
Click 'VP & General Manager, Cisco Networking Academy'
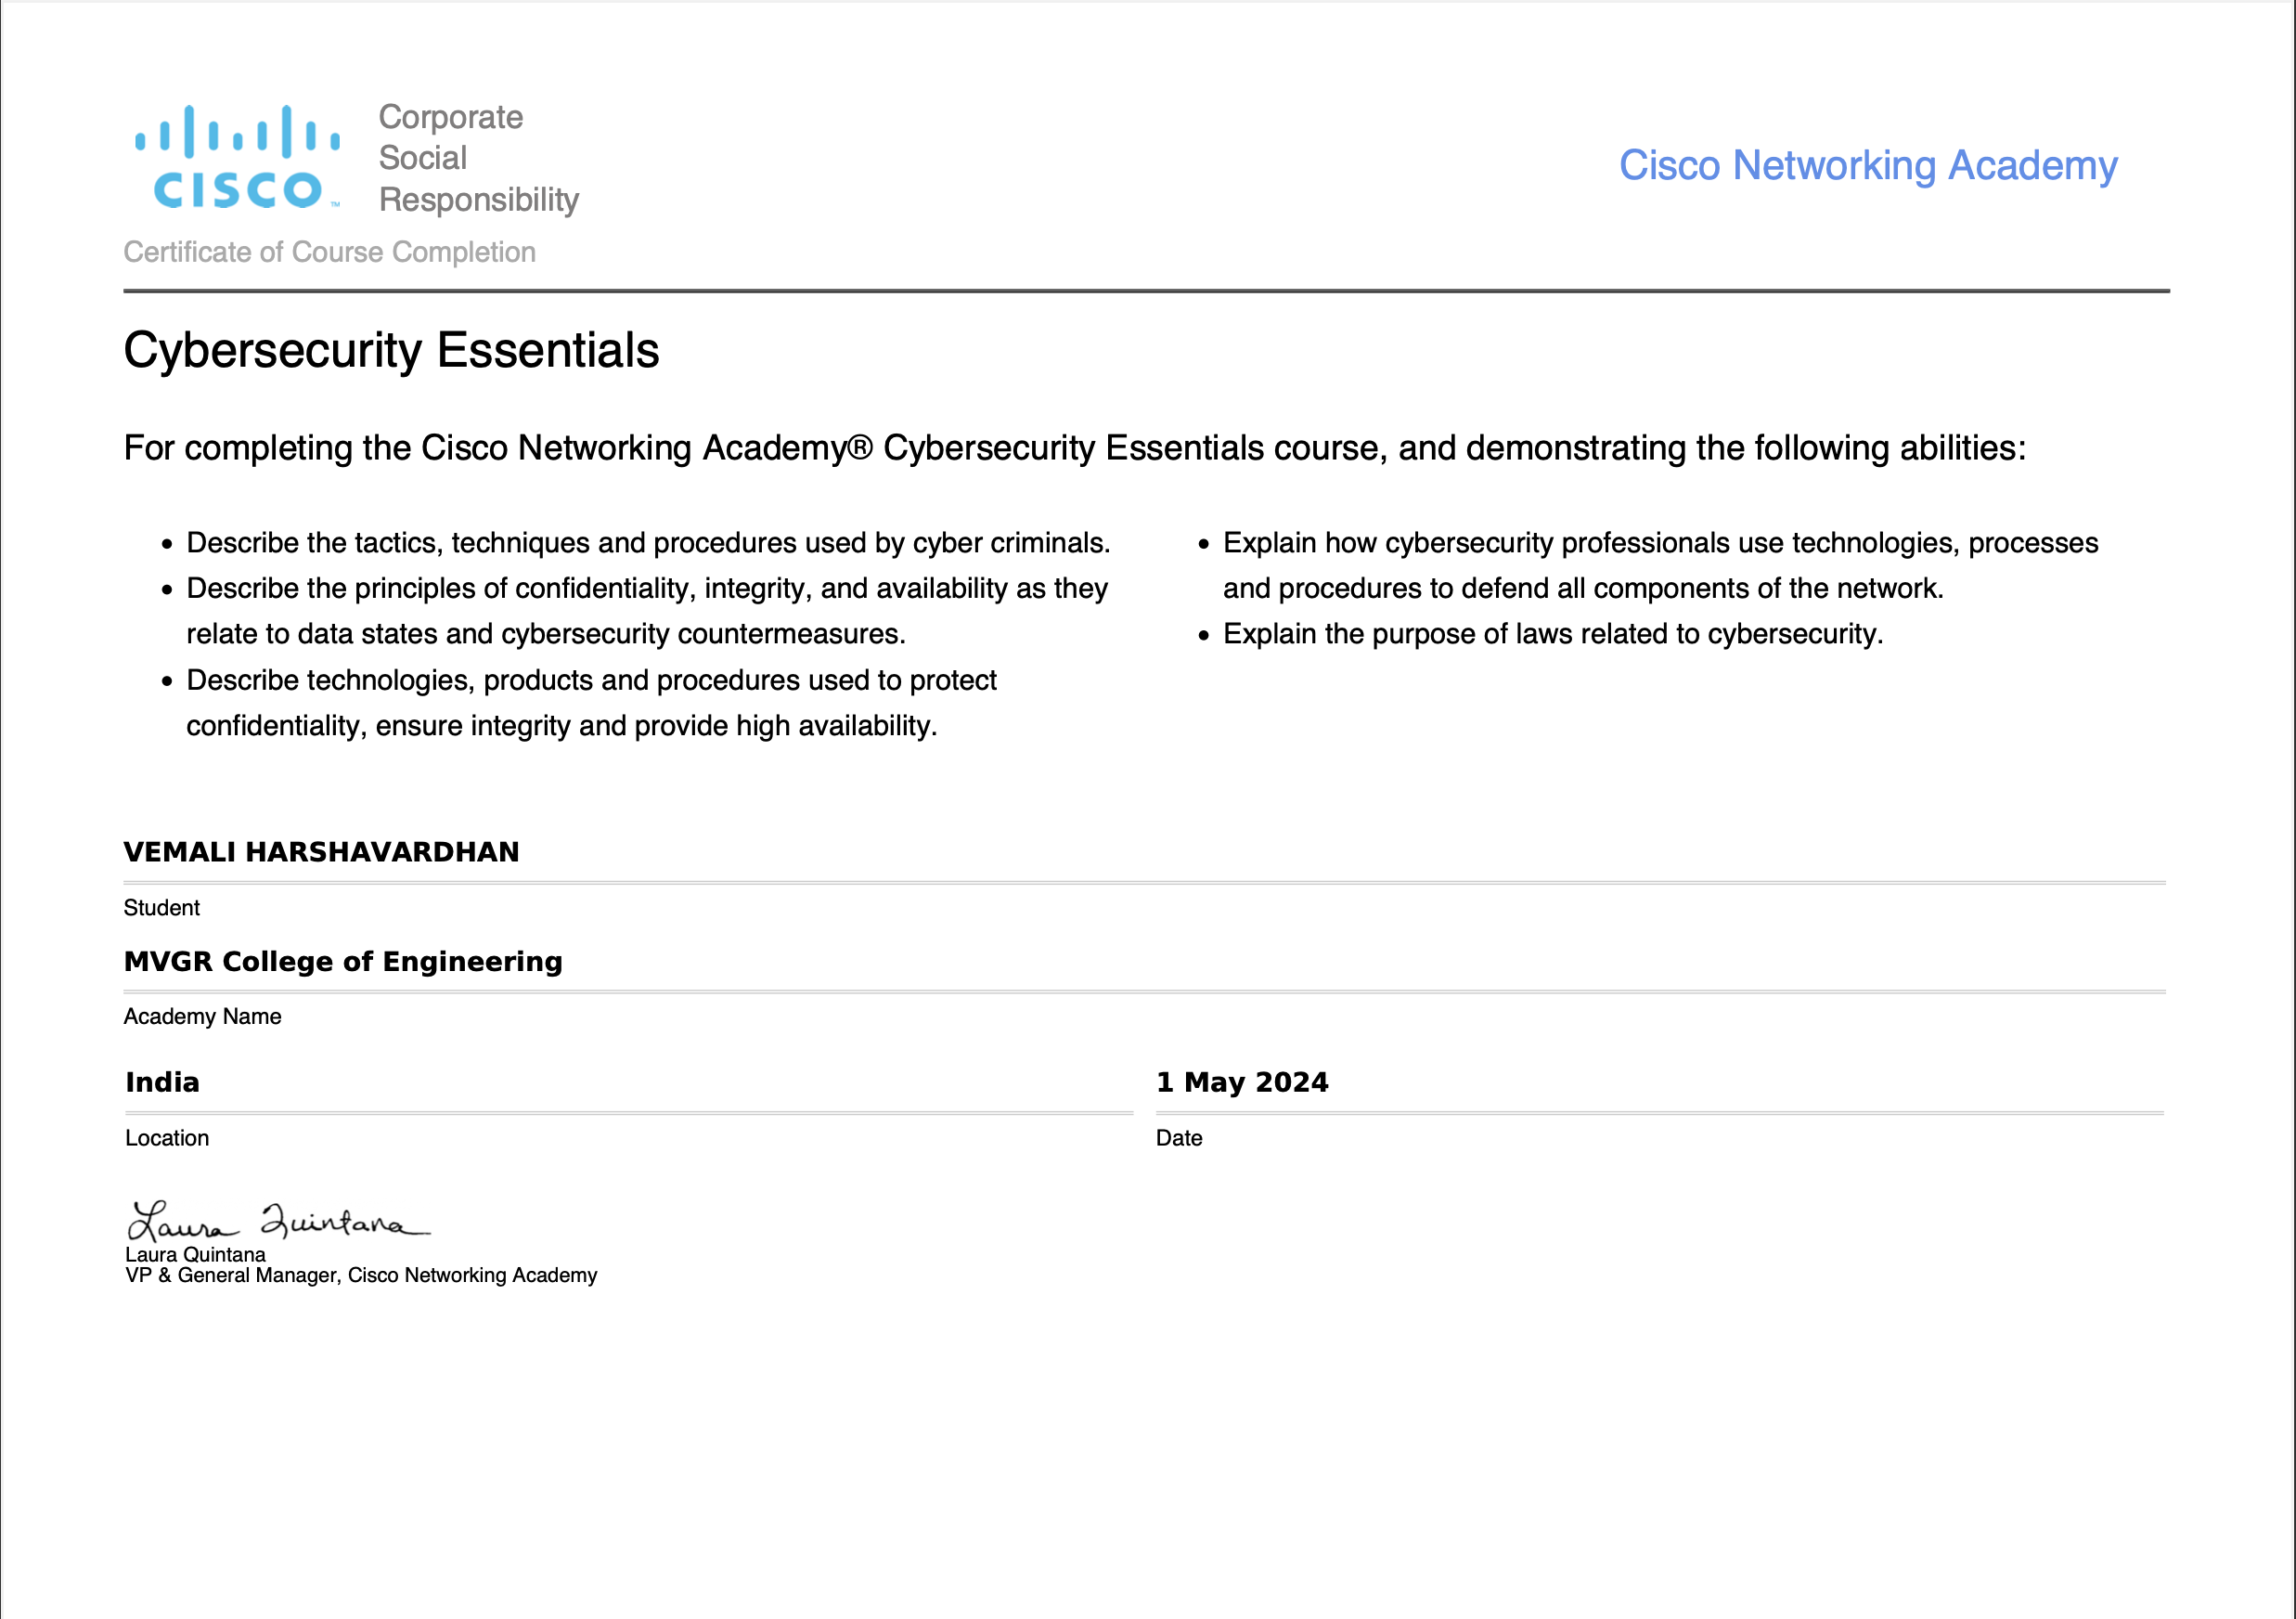pos(361,1275)
